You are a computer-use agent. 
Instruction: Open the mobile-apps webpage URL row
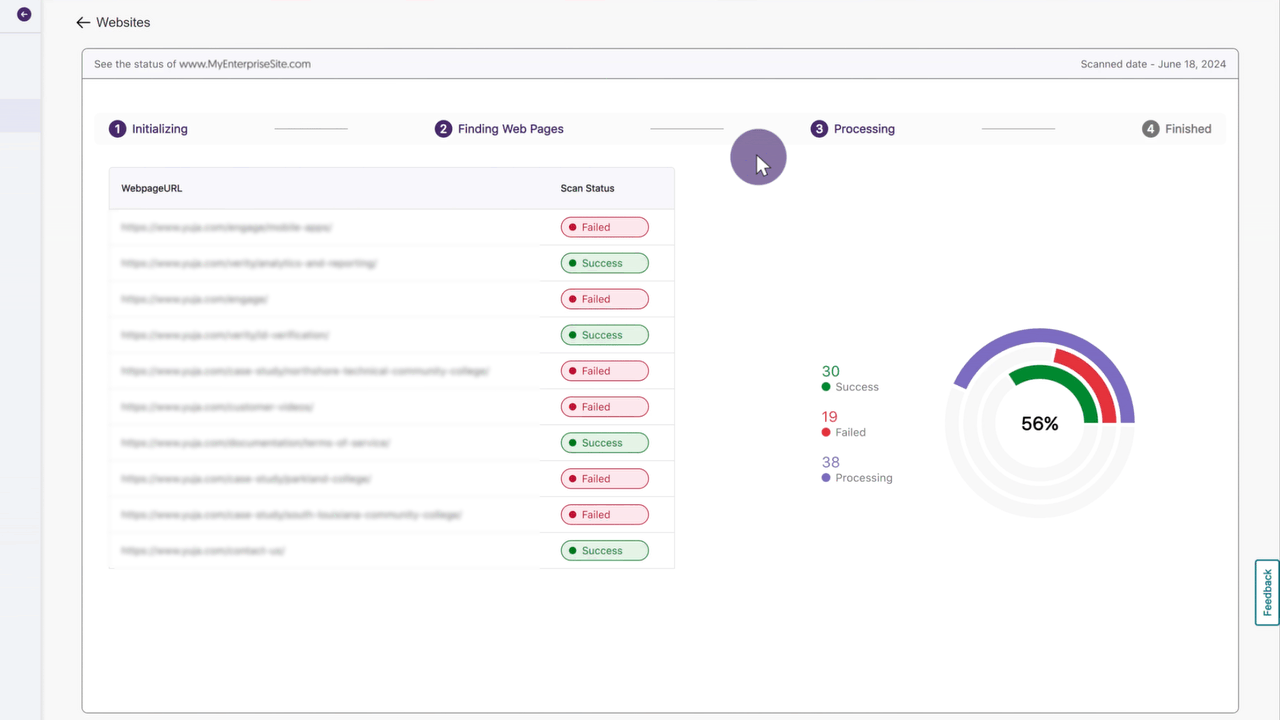tap(227, 227)
